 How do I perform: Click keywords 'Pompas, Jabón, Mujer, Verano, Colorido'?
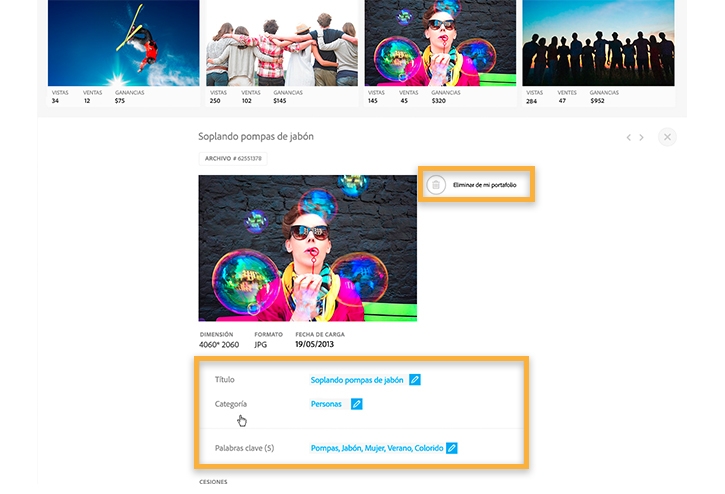pyautogui.click(x=377, y=448)
